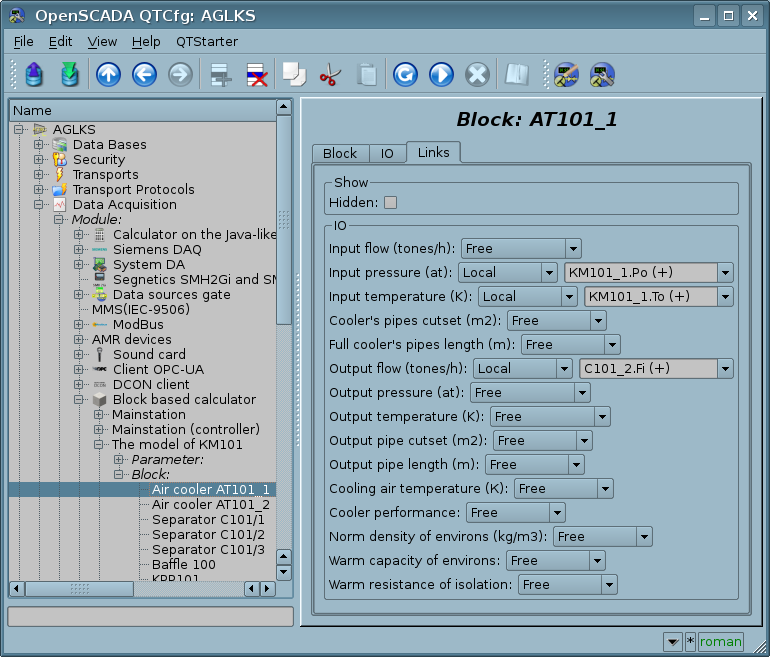The height and width of the screenshot is (657, 770).
Task: Click the Load from database icon
Action: pos(34,75)
